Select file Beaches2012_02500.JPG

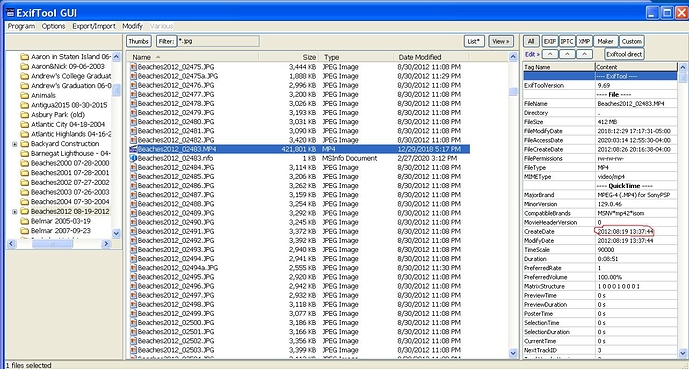click(x=176, y=323)
